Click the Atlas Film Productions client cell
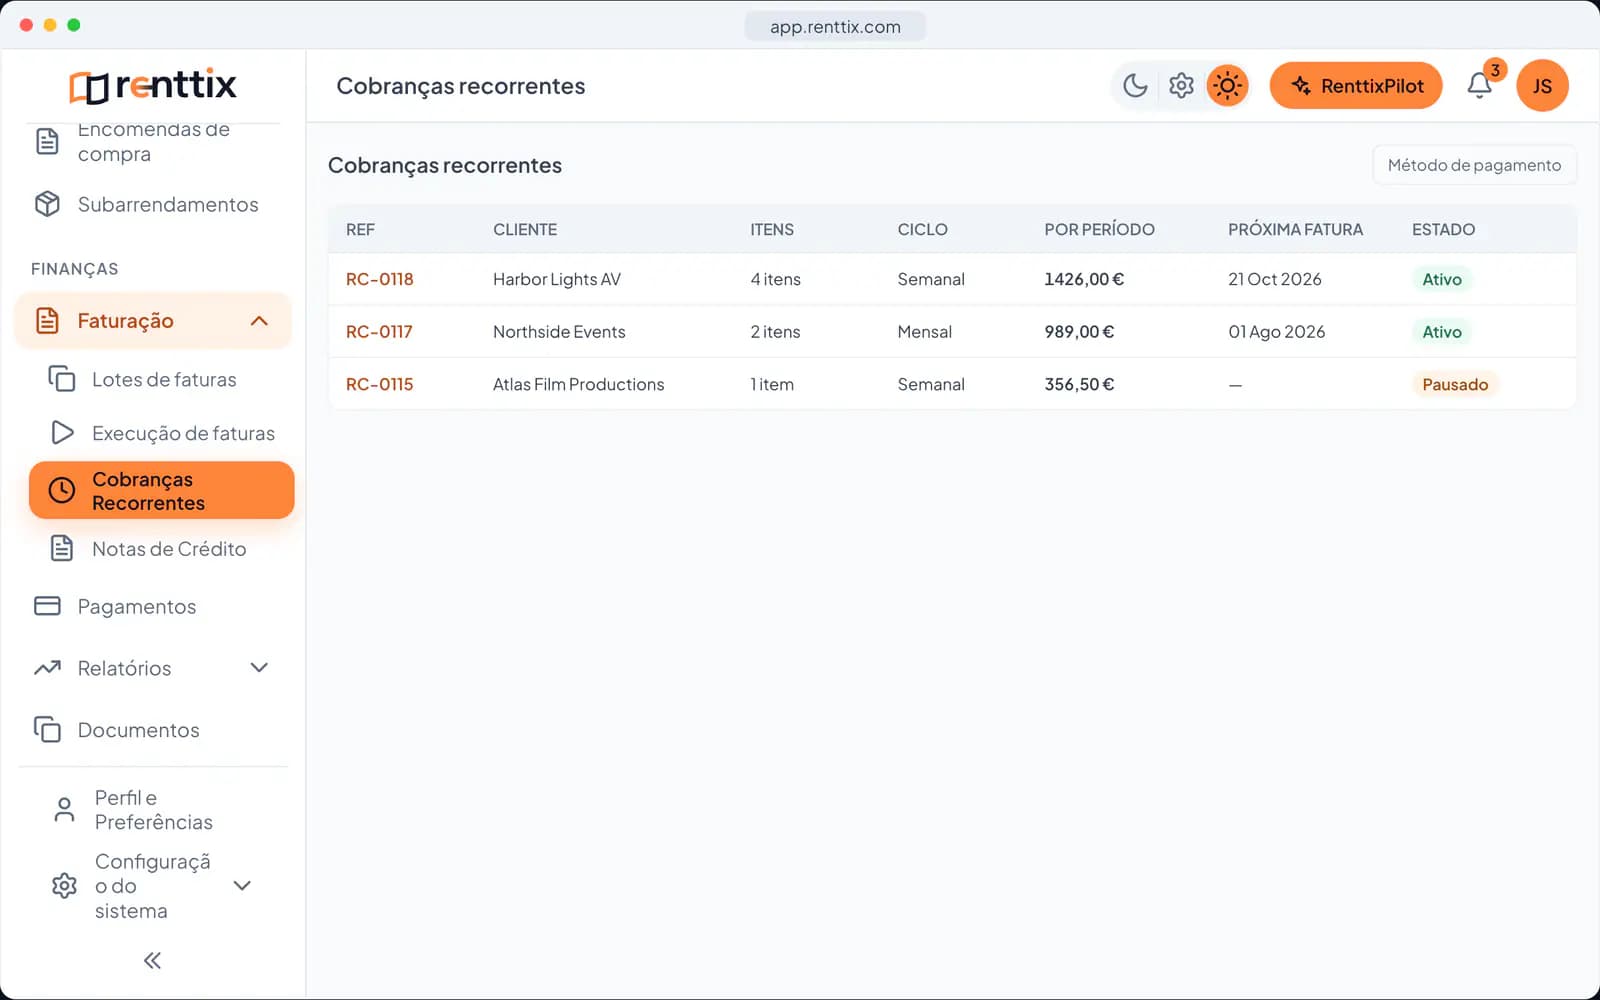This screenshot has height=1000, width=1600. click(x=578, y=384)
